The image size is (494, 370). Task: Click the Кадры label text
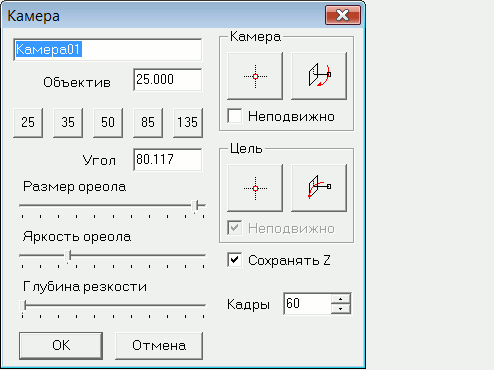(248, 304)
